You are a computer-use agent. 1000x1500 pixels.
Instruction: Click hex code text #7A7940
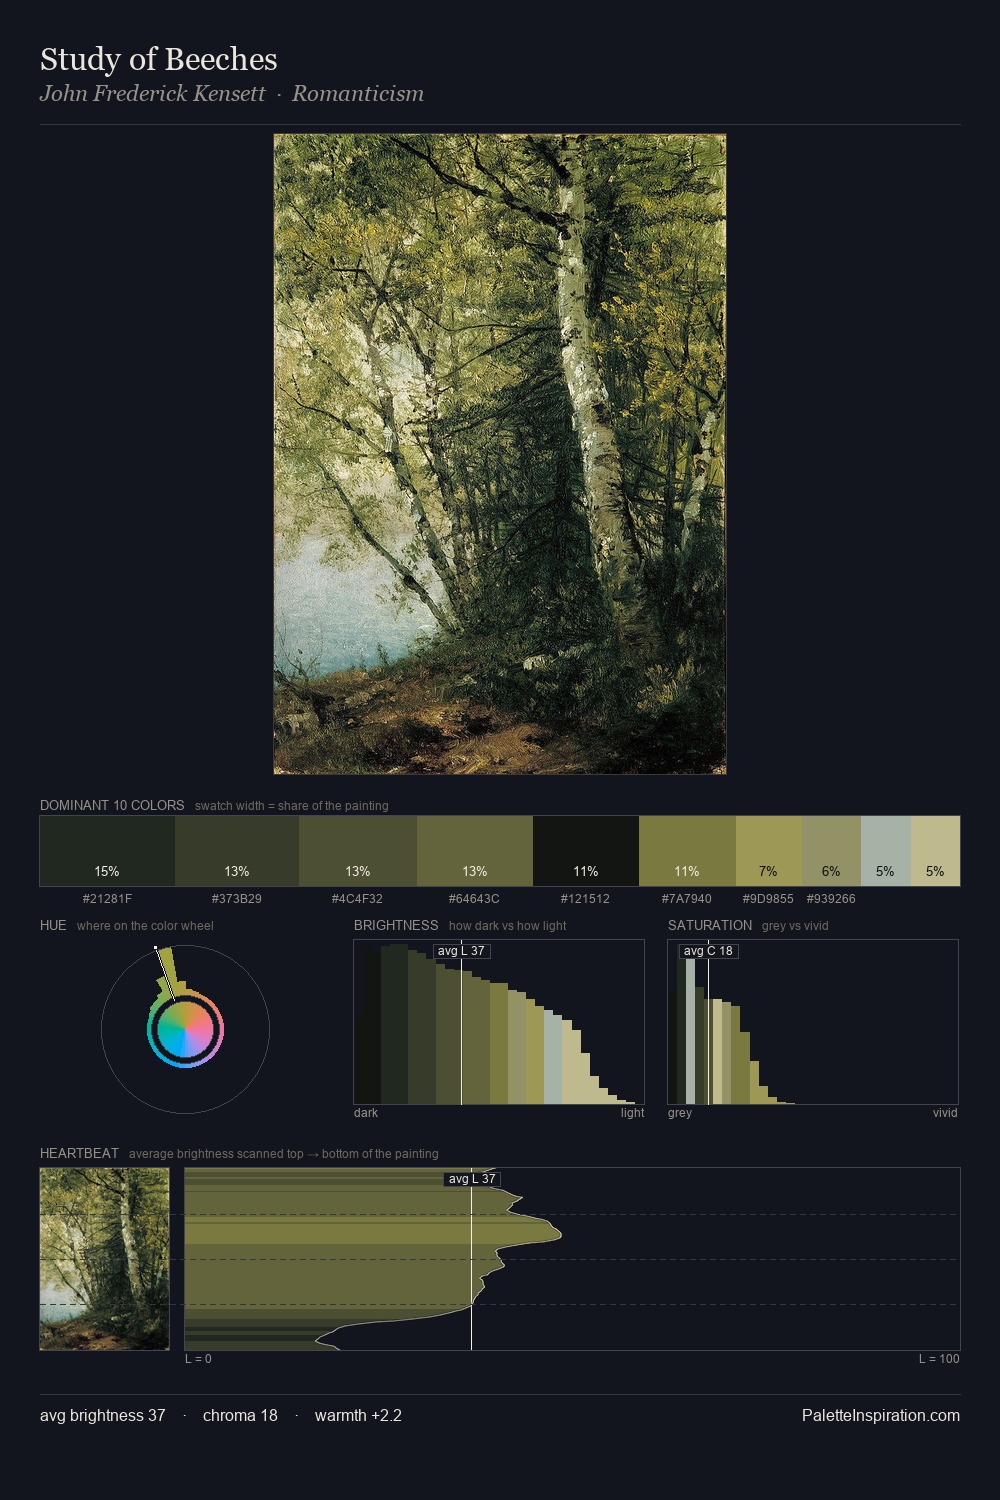(x=687, y=898)
